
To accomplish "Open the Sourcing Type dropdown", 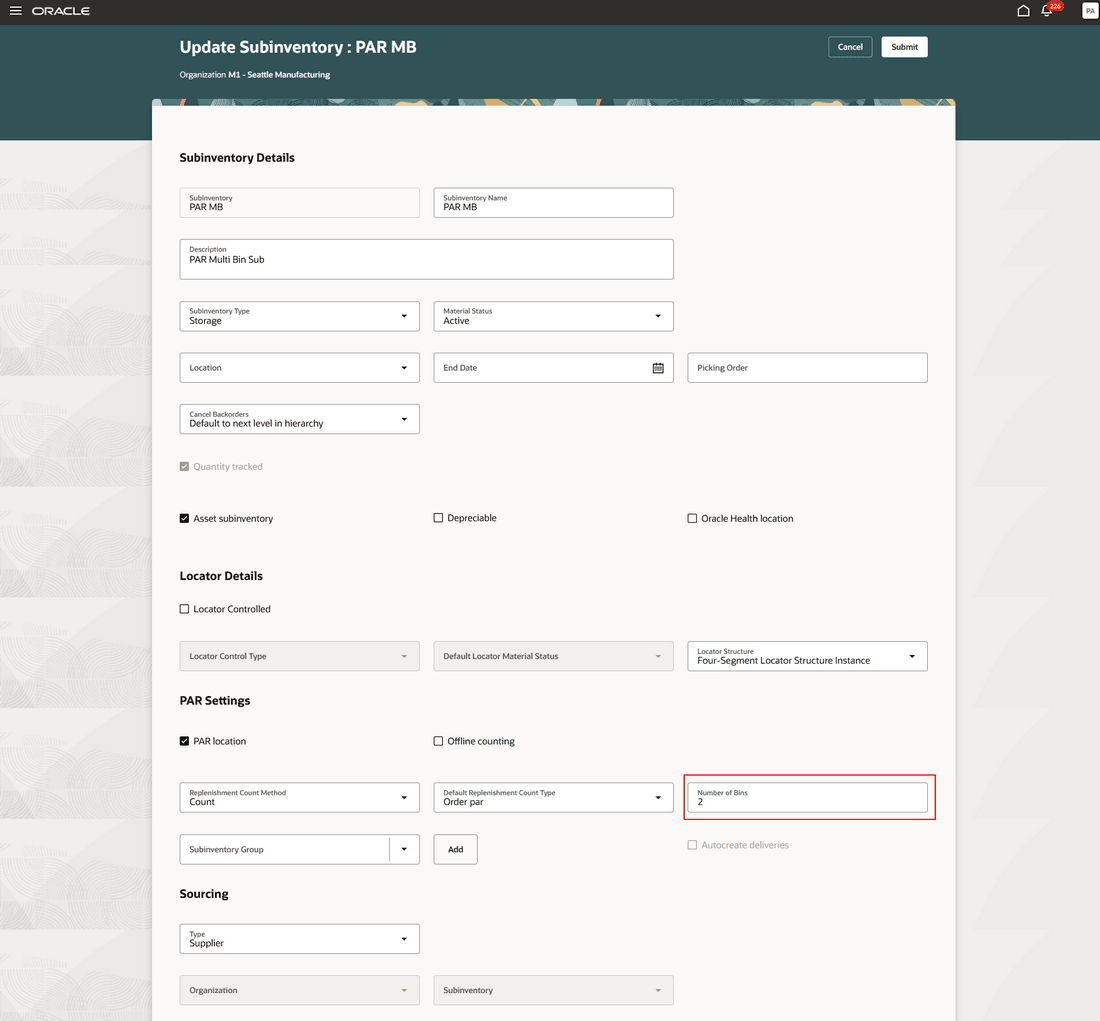I will (300, 939).
